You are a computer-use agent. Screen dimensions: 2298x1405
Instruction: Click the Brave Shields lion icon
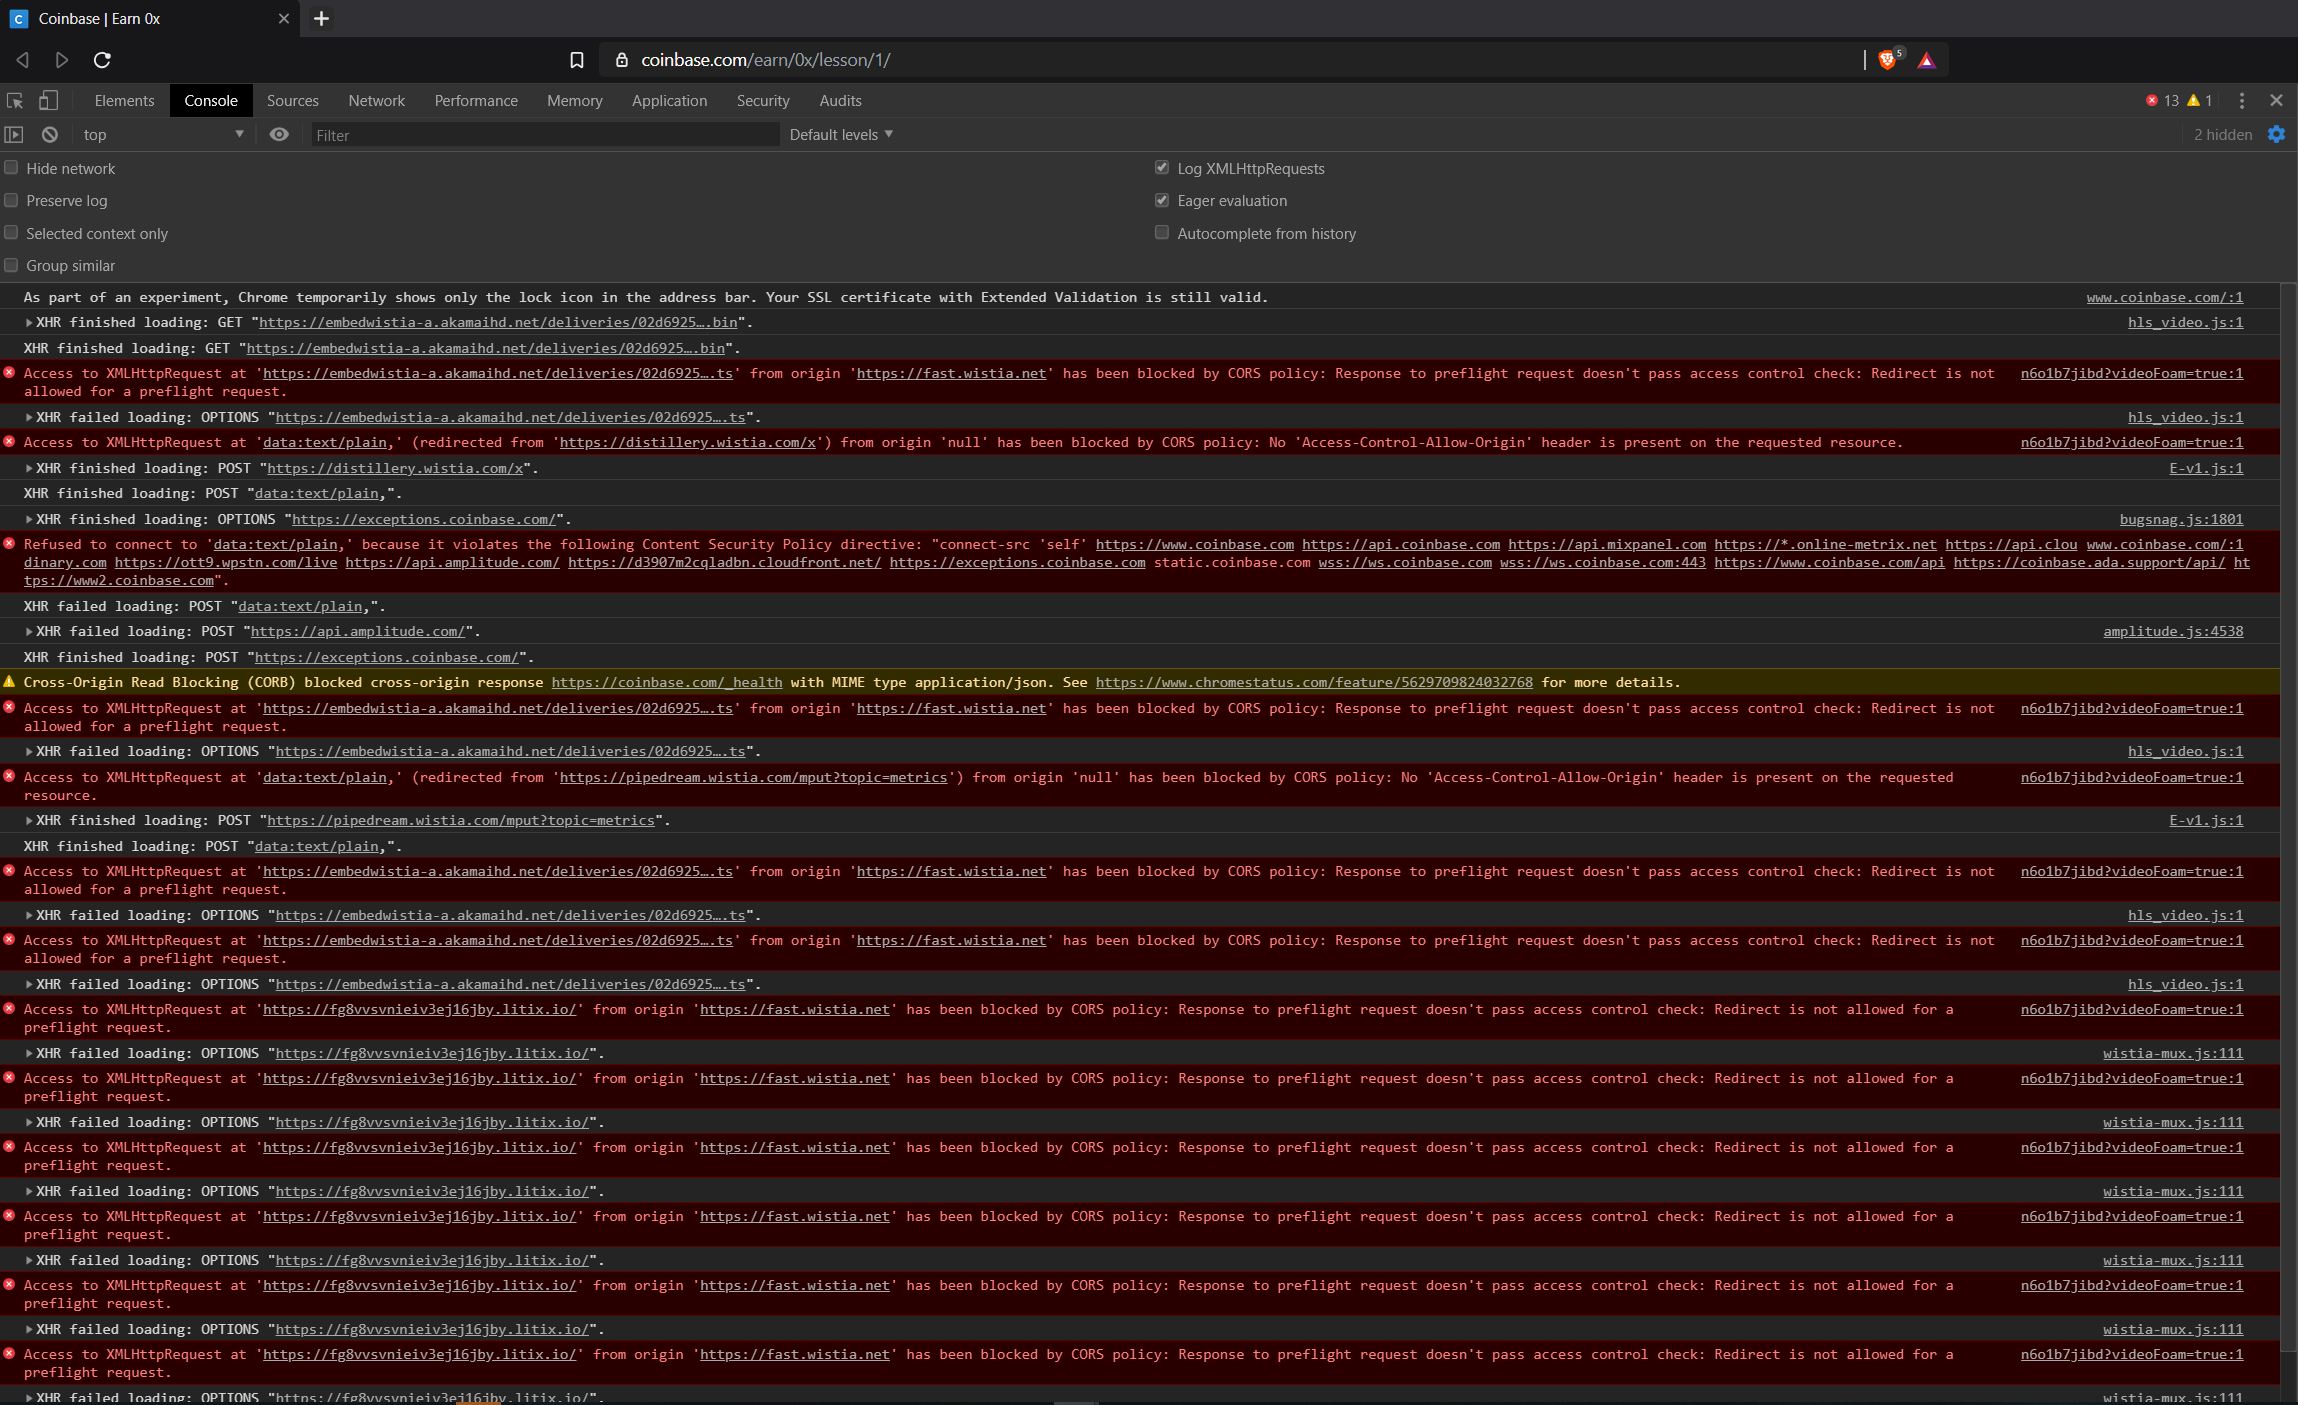coord(1887,60)
